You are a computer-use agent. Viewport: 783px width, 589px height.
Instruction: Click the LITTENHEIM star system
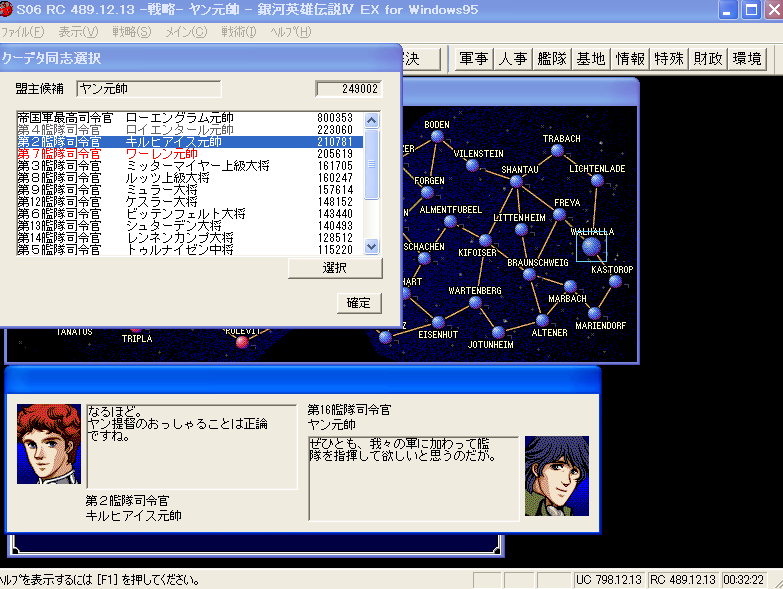click(x=521, y=230)
